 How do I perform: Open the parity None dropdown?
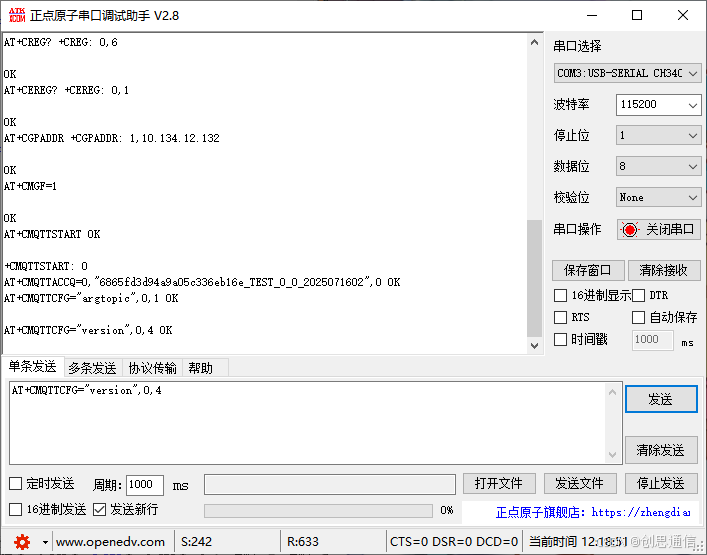[658, 197]
